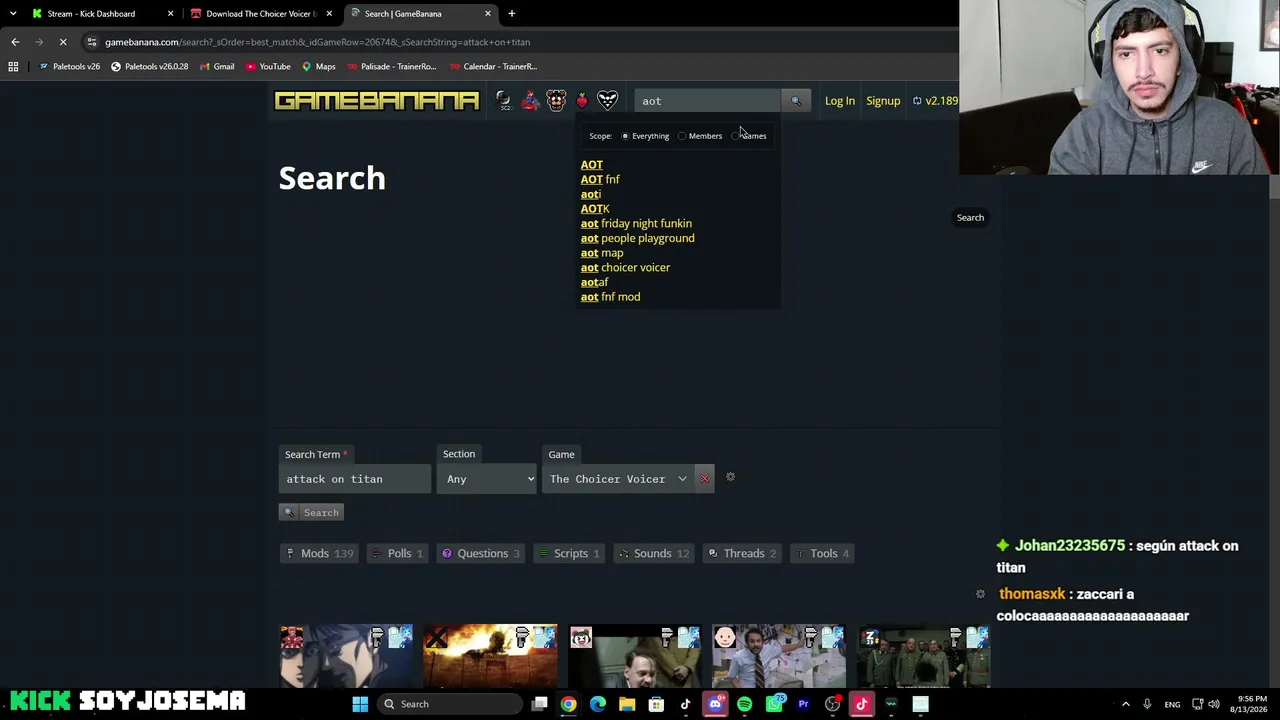Viewport: 1280px width, 720px height.
Task: Filter results by Threads 2
Action: click(x=742, y=553)
